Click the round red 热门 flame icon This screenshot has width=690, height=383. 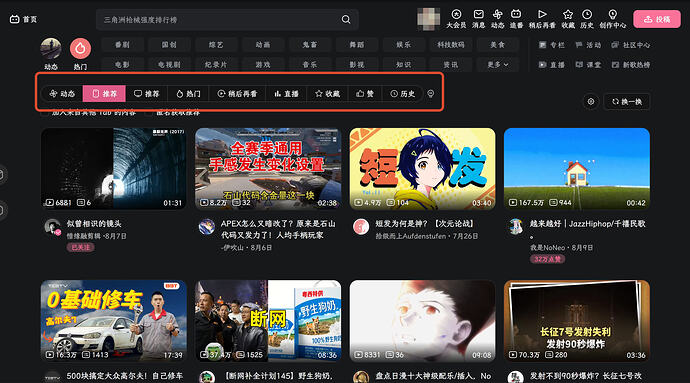[x=80, y=48]
